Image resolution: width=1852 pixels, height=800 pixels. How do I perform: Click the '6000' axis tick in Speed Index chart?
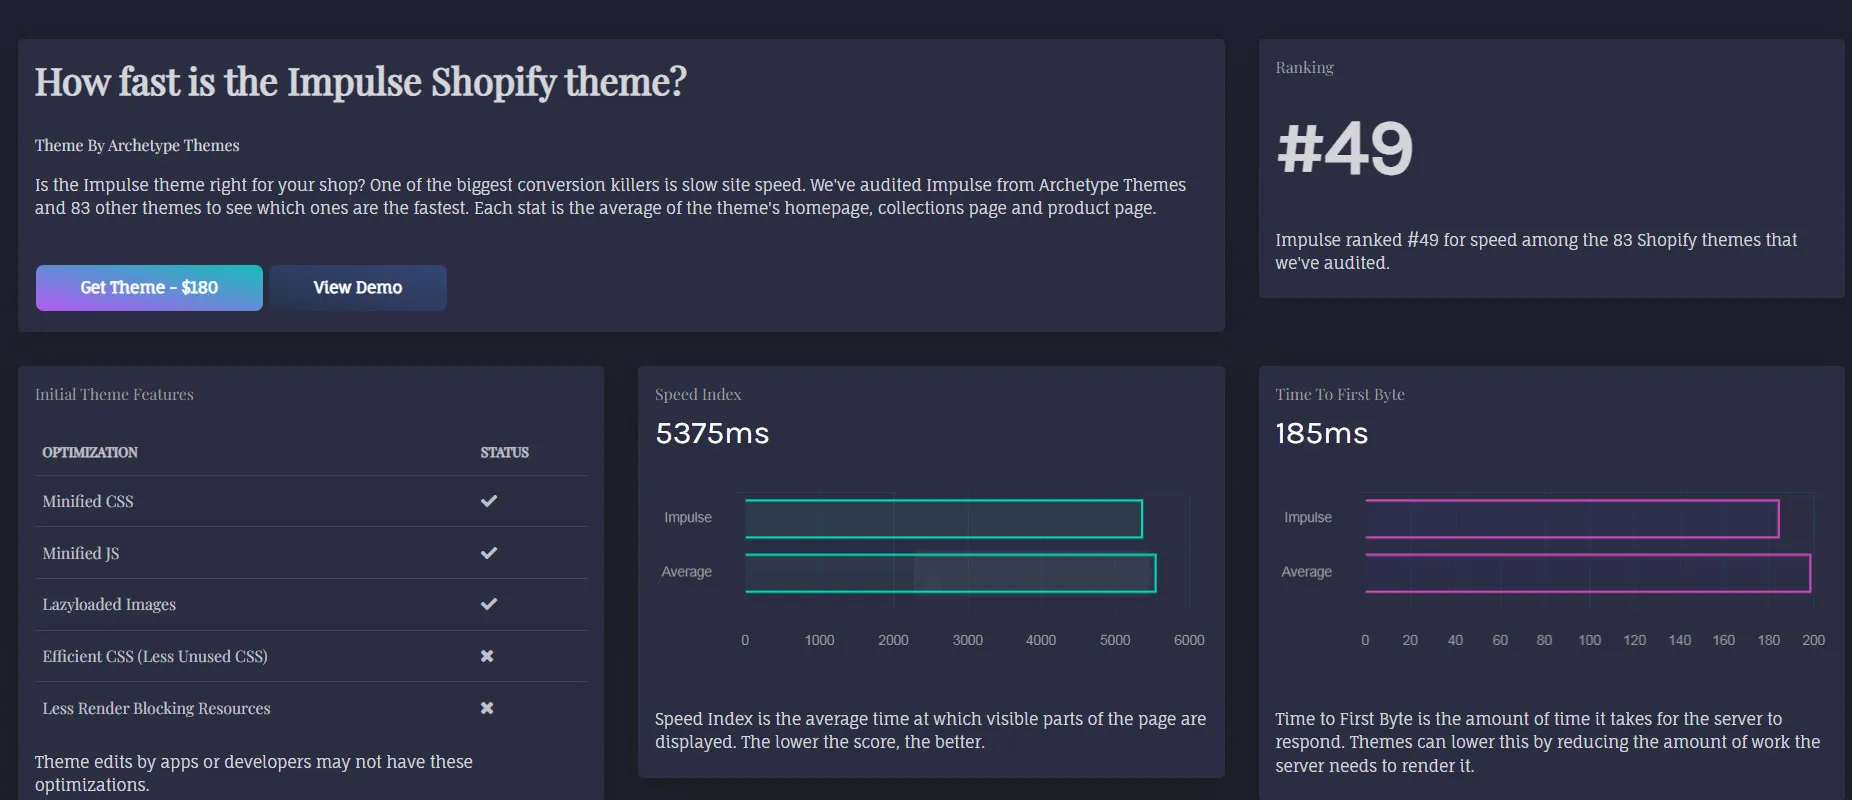1189,640
